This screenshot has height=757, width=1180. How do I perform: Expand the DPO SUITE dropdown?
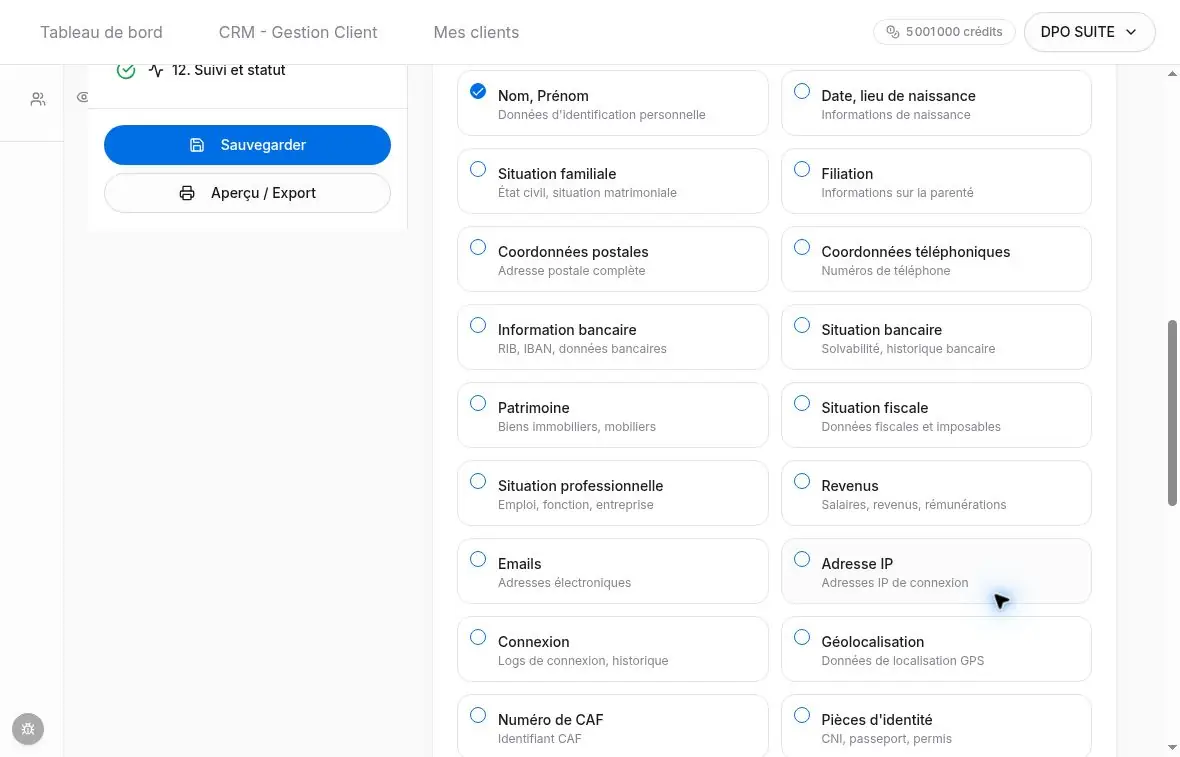click(x=1089, y=32)
